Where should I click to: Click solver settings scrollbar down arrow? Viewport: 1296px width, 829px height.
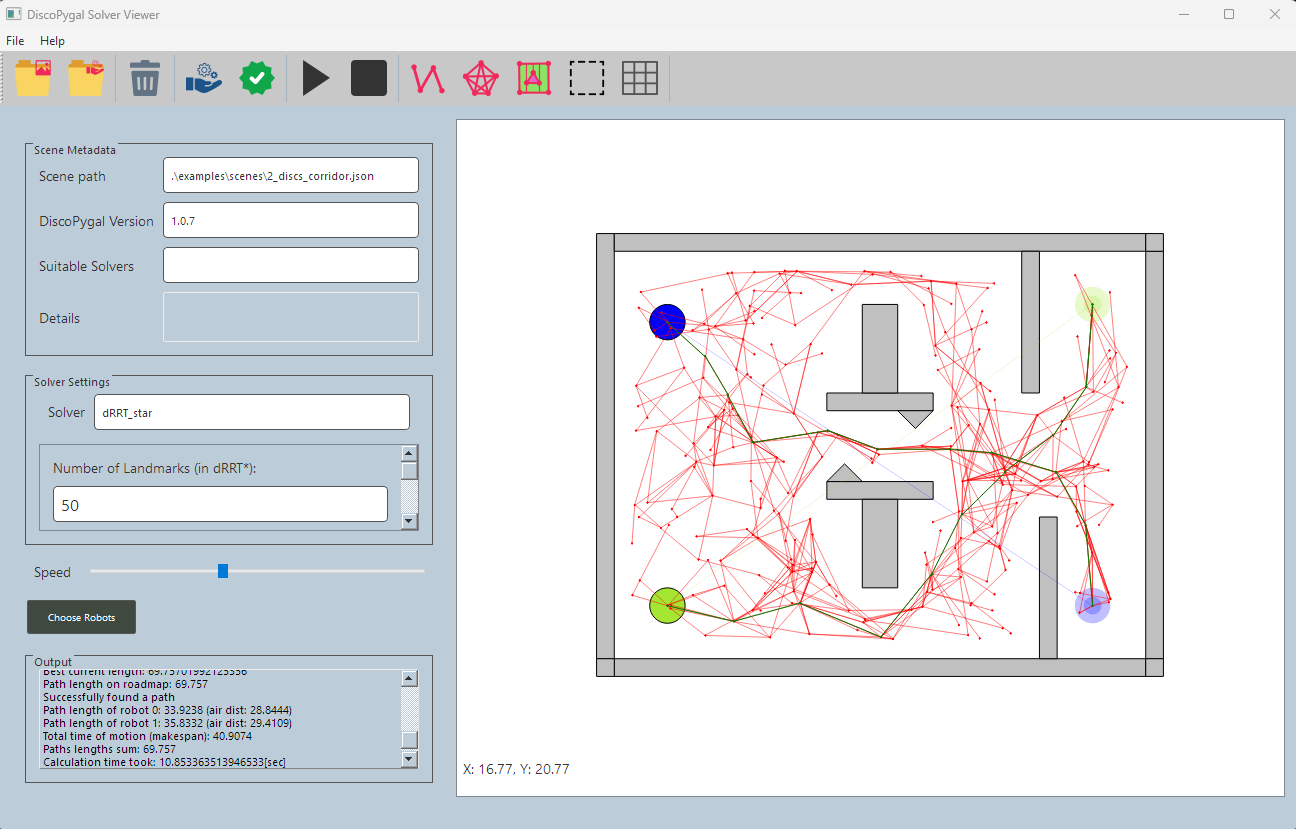pyautogui.click(x=409, y=521)
